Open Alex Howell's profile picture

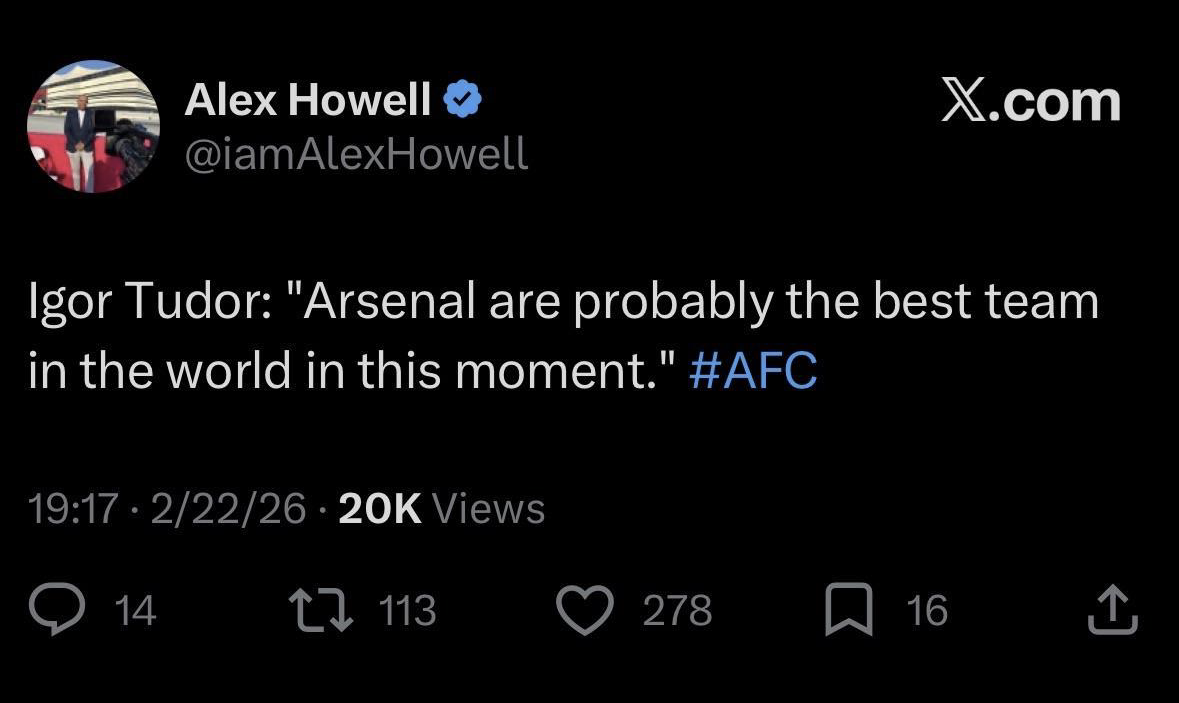tap(93, 126)
